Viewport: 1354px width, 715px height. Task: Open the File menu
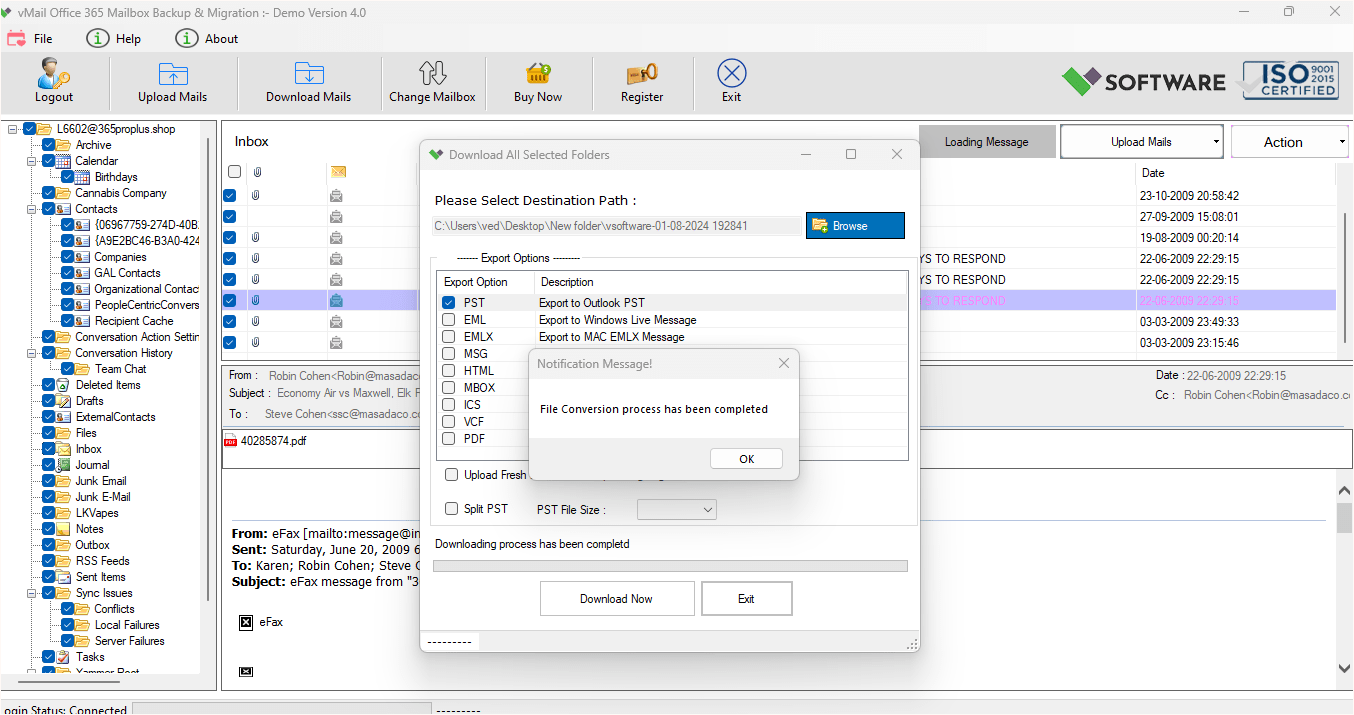(30, 38)
